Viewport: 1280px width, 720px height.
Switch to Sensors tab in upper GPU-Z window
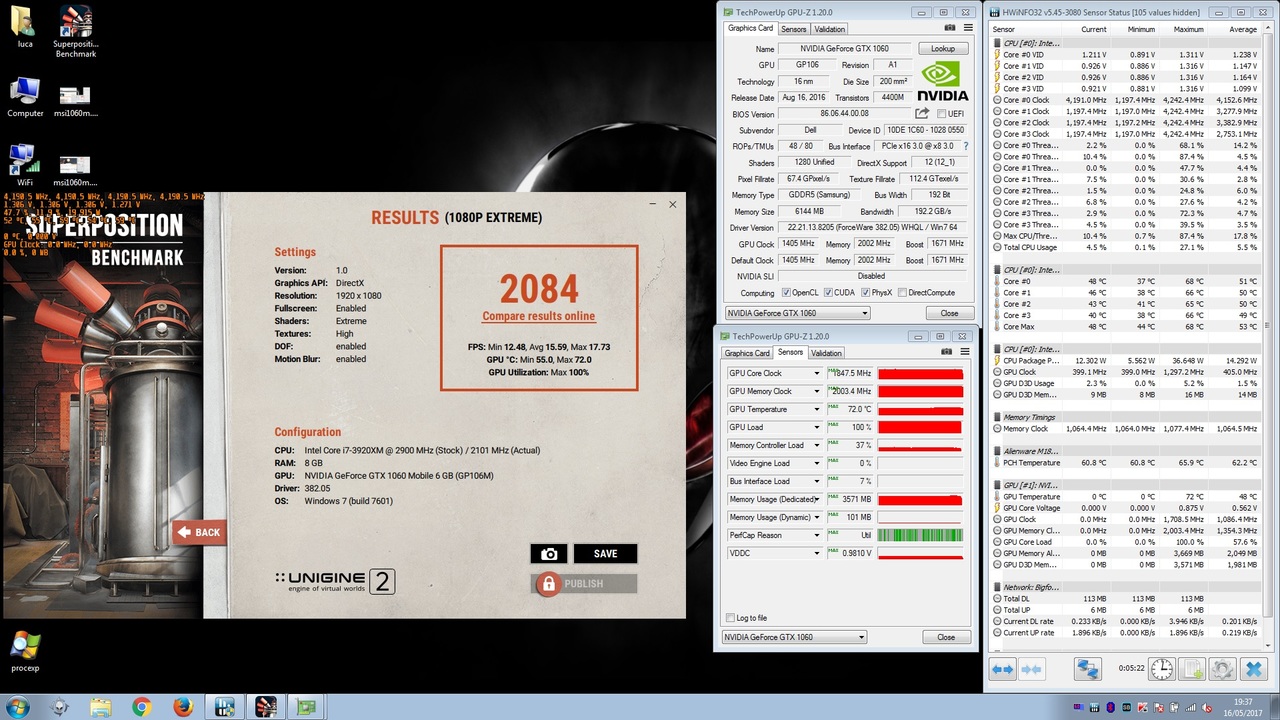[793, 29]
